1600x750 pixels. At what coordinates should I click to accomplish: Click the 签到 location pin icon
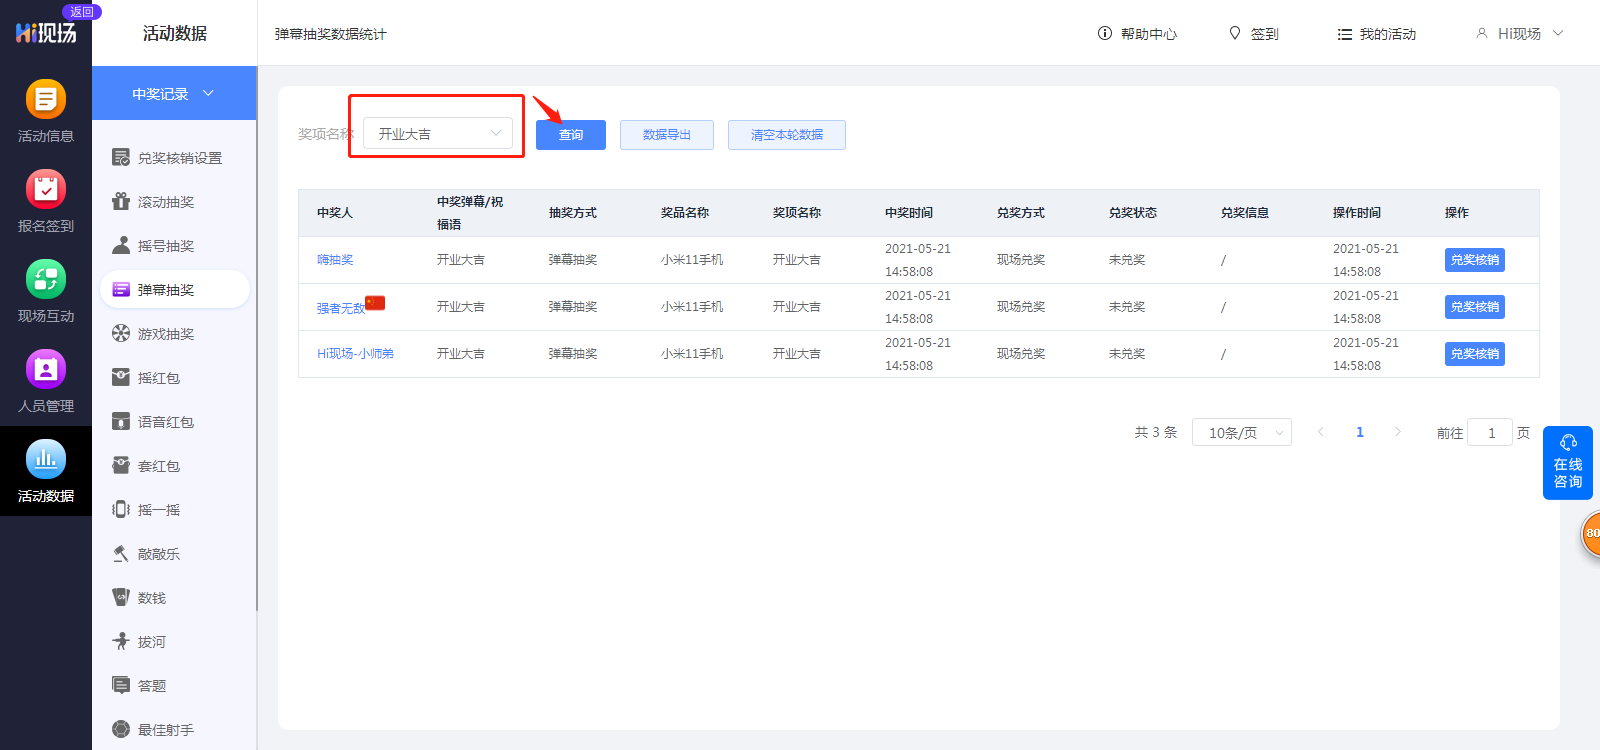[x=1235, y=33]
